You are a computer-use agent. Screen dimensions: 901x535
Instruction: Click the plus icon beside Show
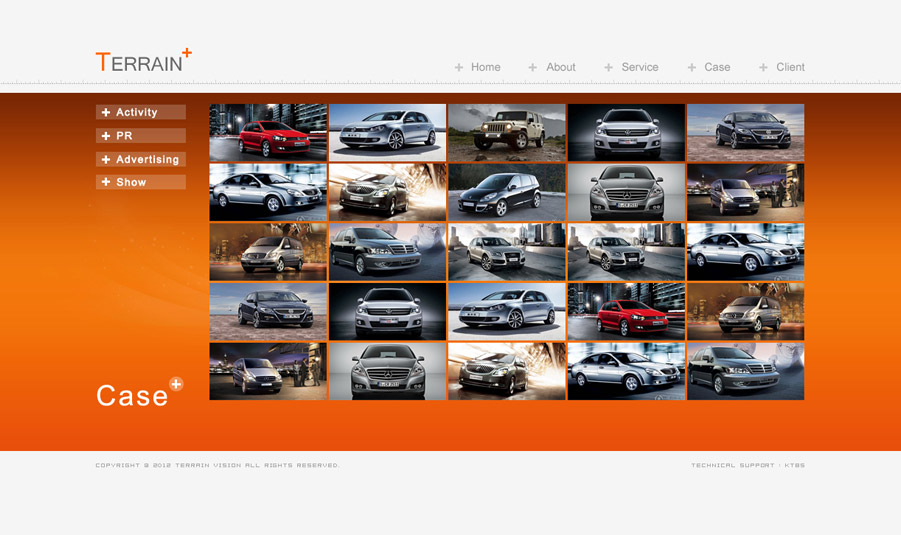(106, 182)
